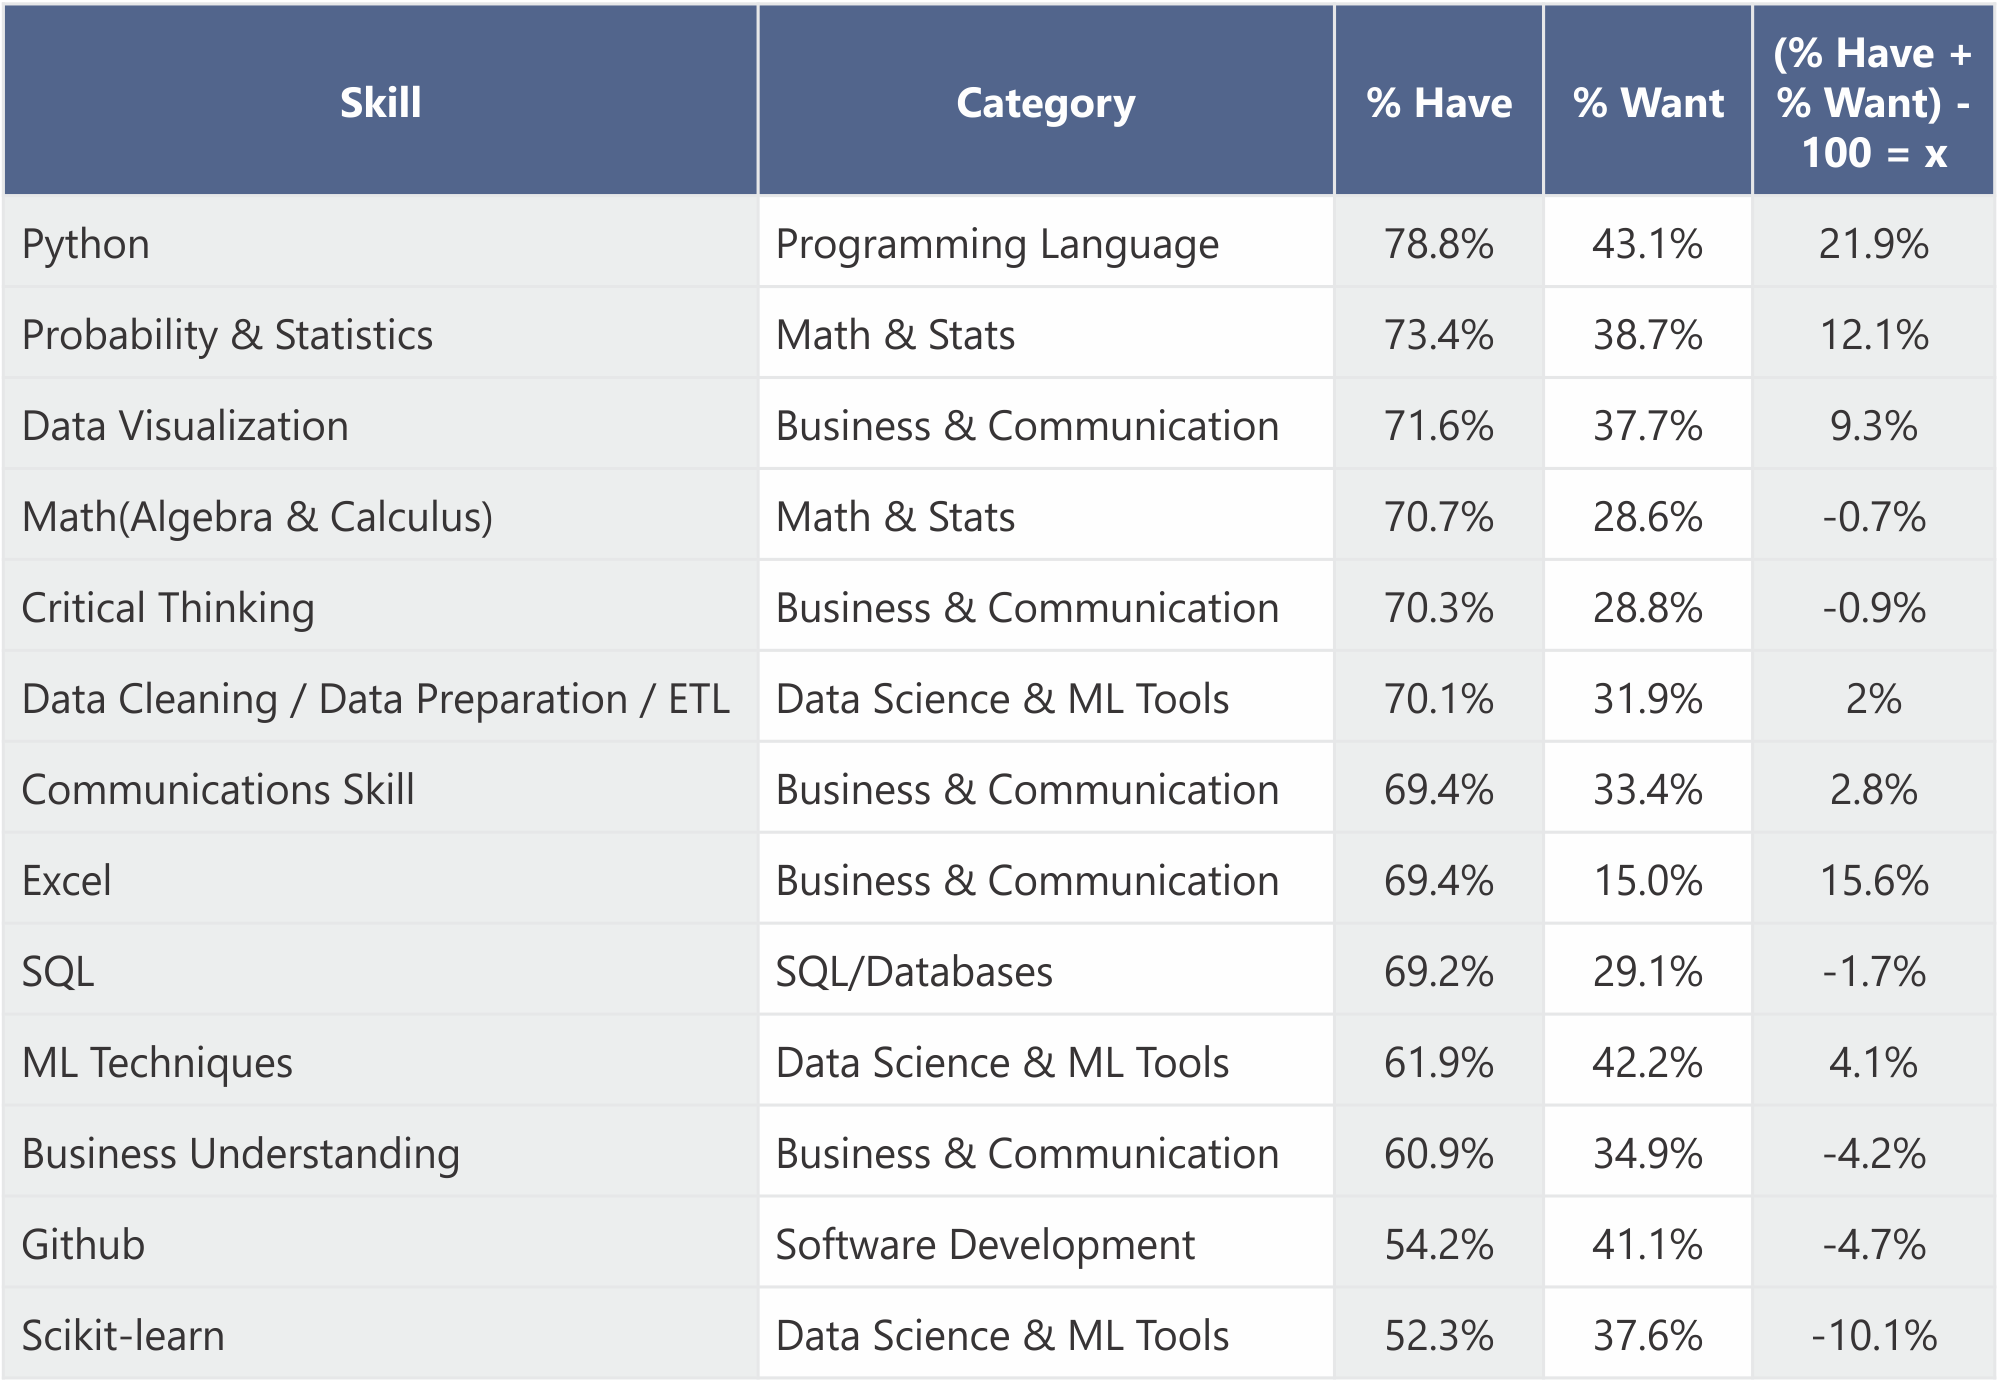Viewport: 1998px width, 1382px height.
Task: Select the Python skill cell
Action: tap(380, 243)
